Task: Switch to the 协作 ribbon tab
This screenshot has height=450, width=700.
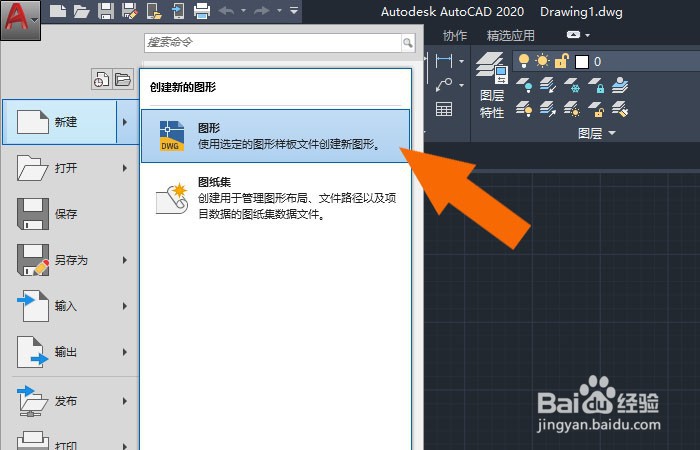Action: click(x=455, y=35)
